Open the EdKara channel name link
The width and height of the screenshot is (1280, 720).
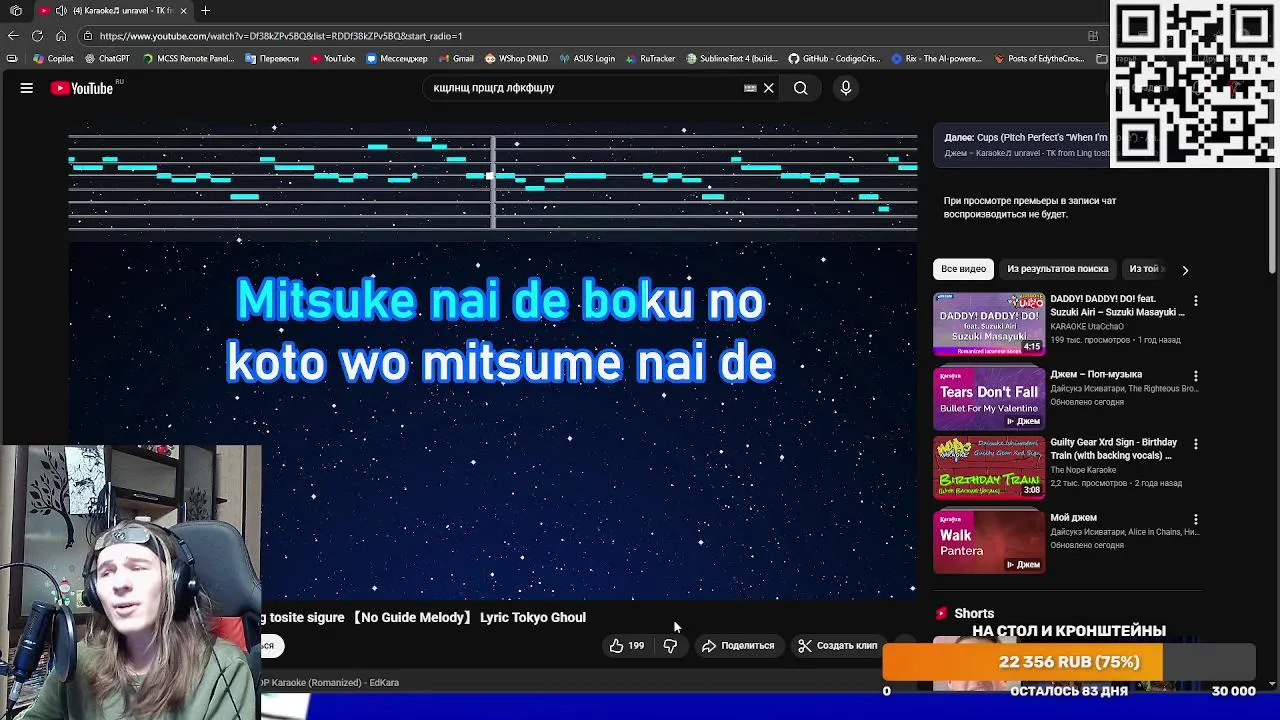[x=384, y=683]
